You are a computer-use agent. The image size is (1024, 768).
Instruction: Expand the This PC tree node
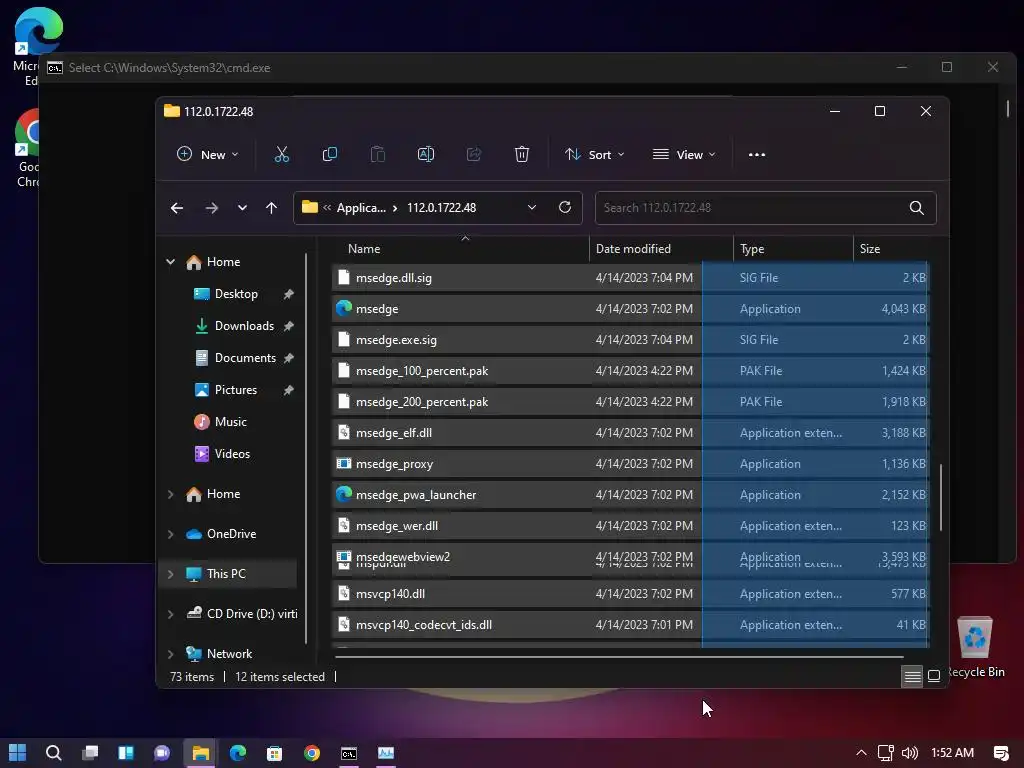(170, 574)
